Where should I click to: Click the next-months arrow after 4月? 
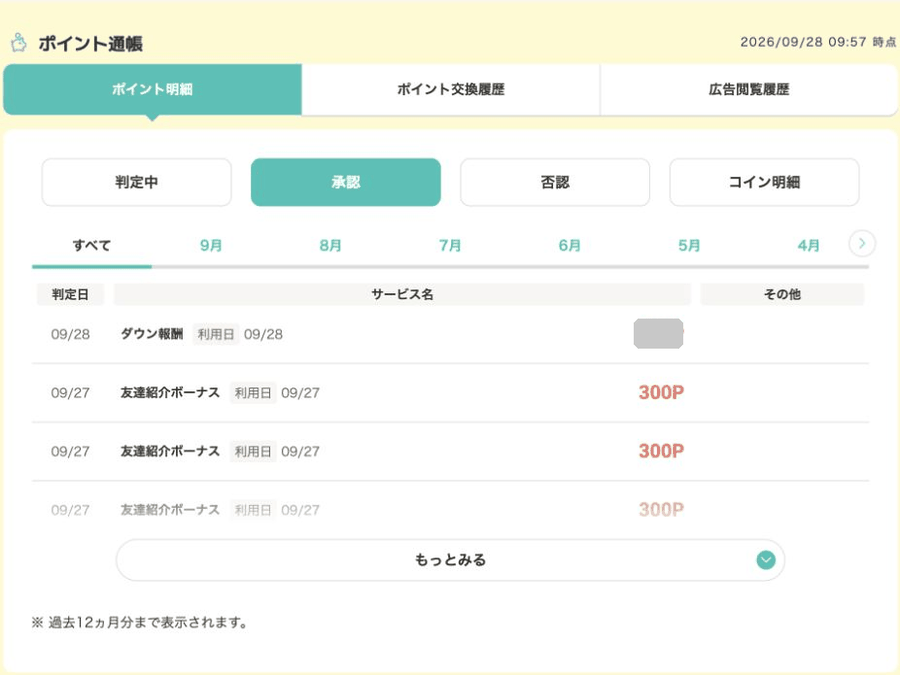coord(862,243)
